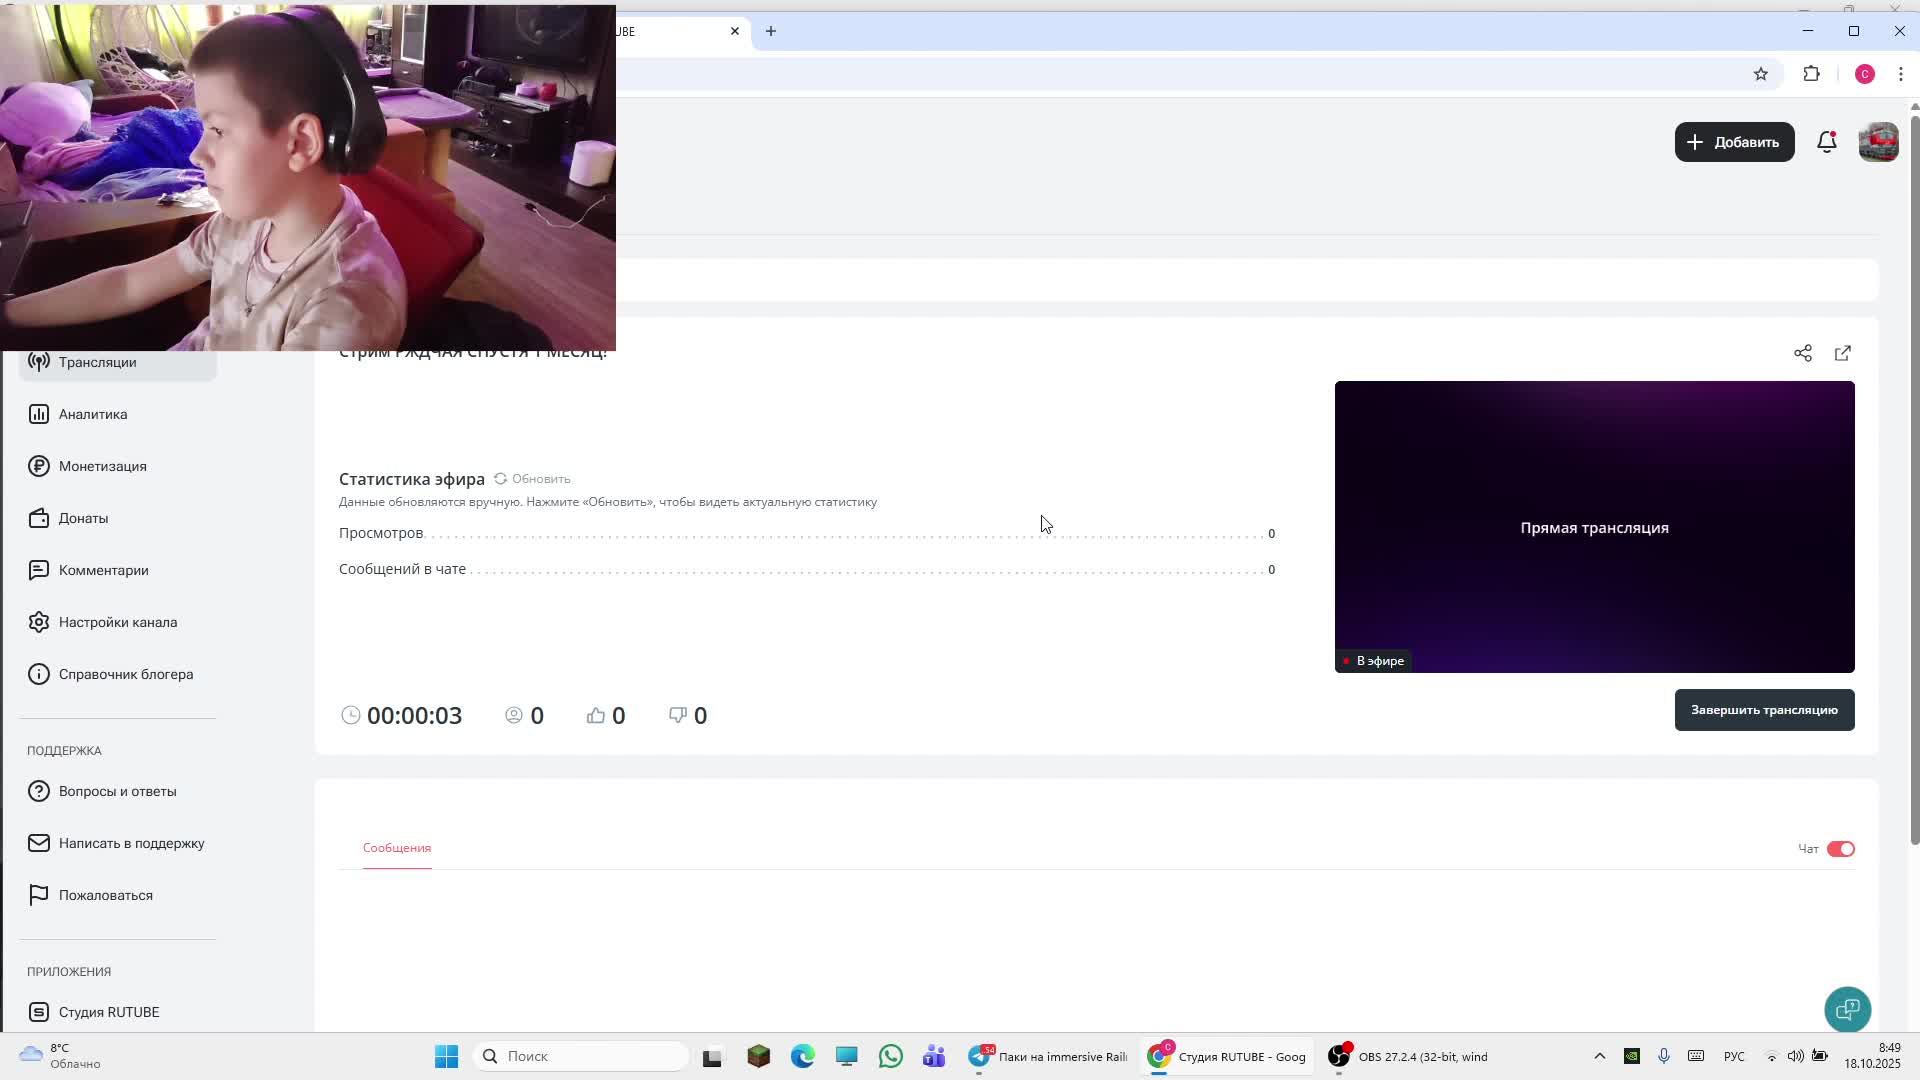Toggle the Чат switch off

click(1840, 849)
